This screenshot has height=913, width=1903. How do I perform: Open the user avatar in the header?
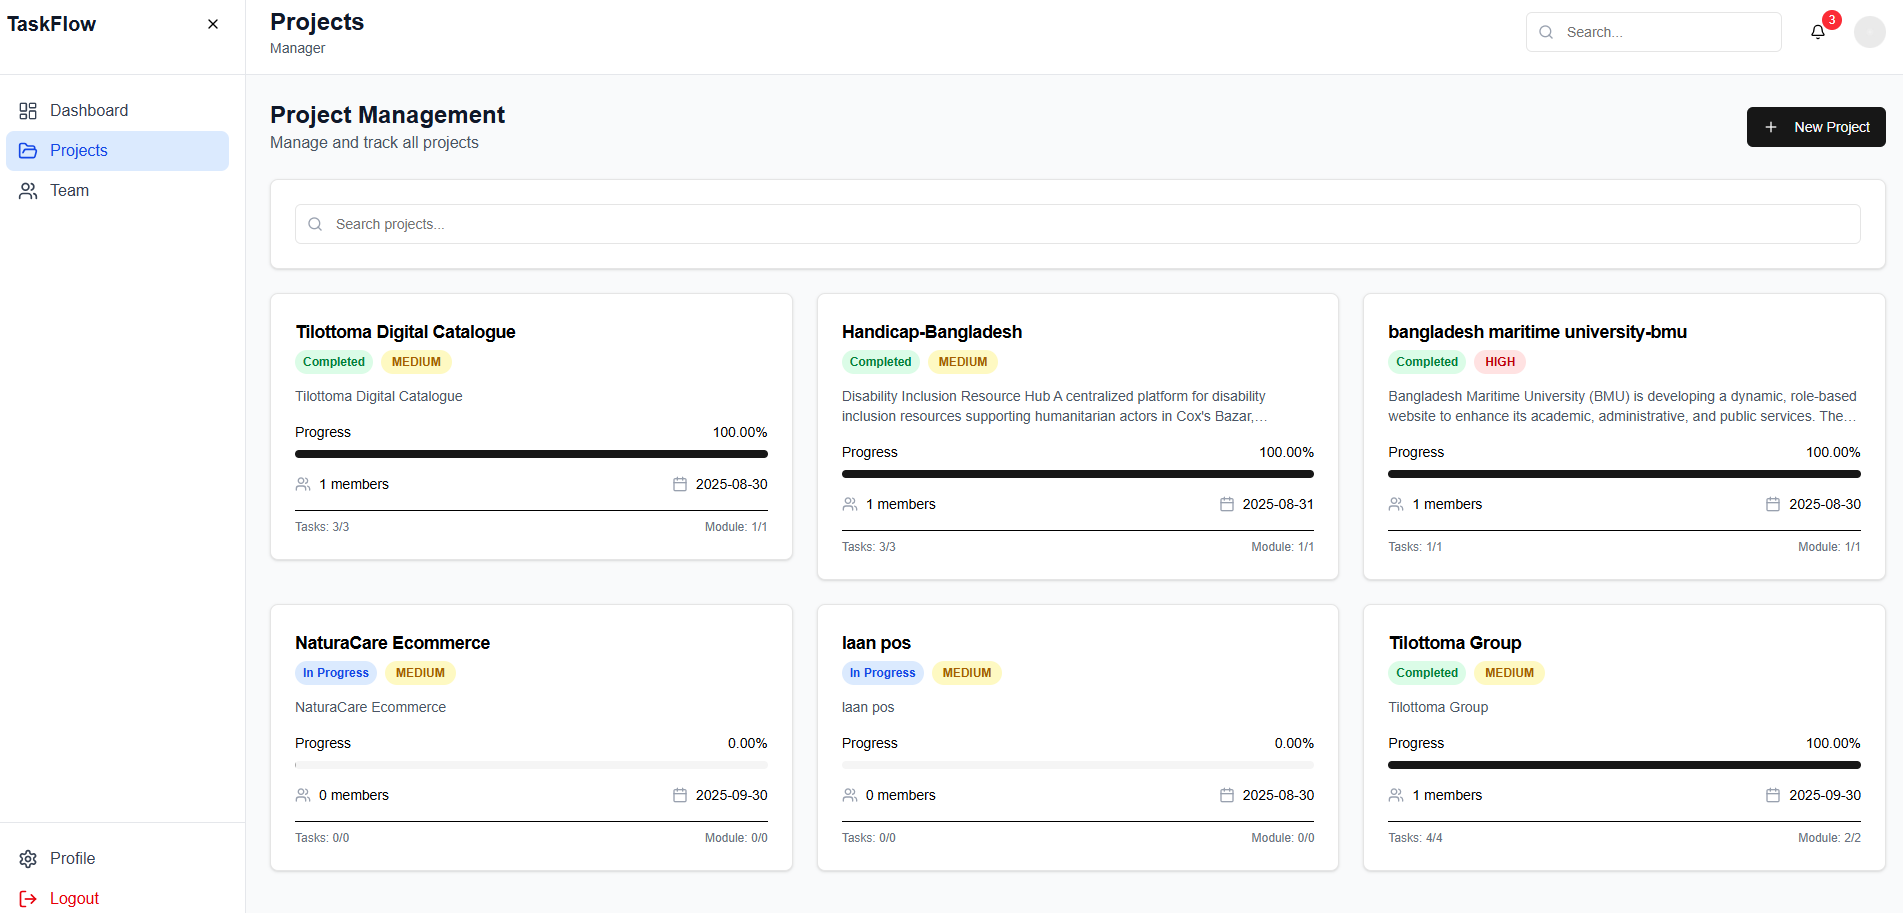(x=1869, y=31)
